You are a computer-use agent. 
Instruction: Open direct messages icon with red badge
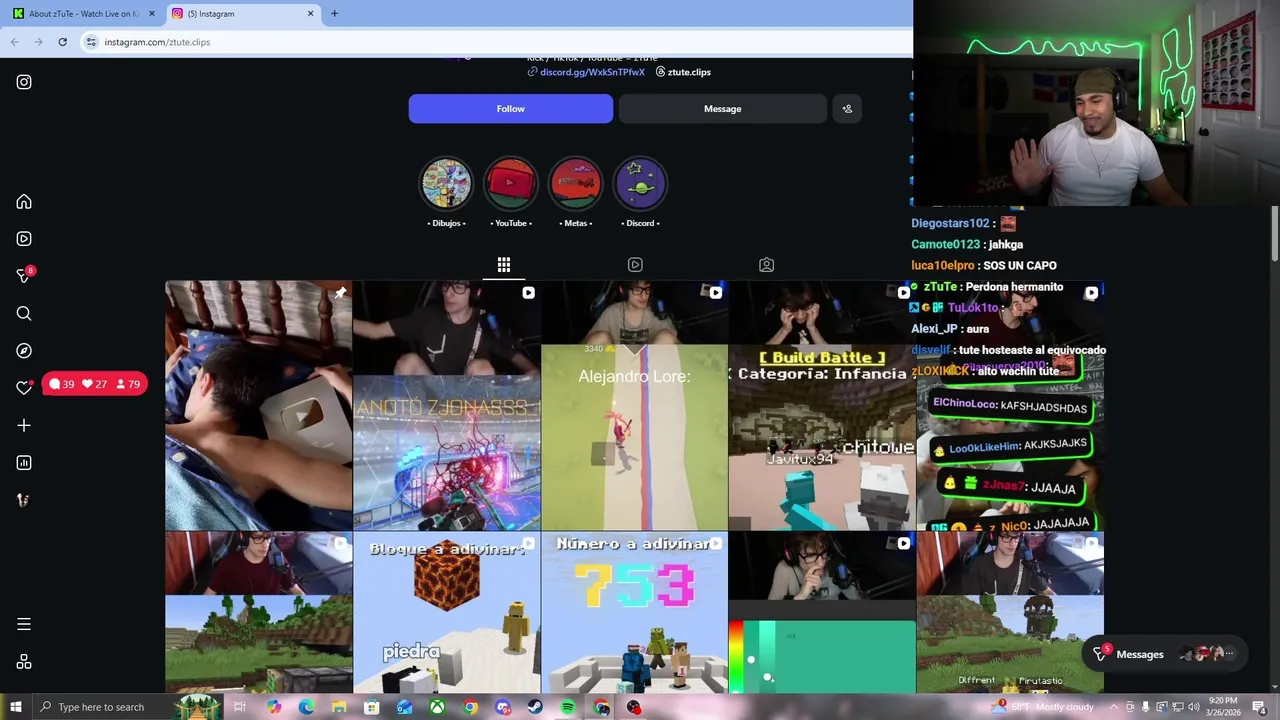tap(24, 276)
